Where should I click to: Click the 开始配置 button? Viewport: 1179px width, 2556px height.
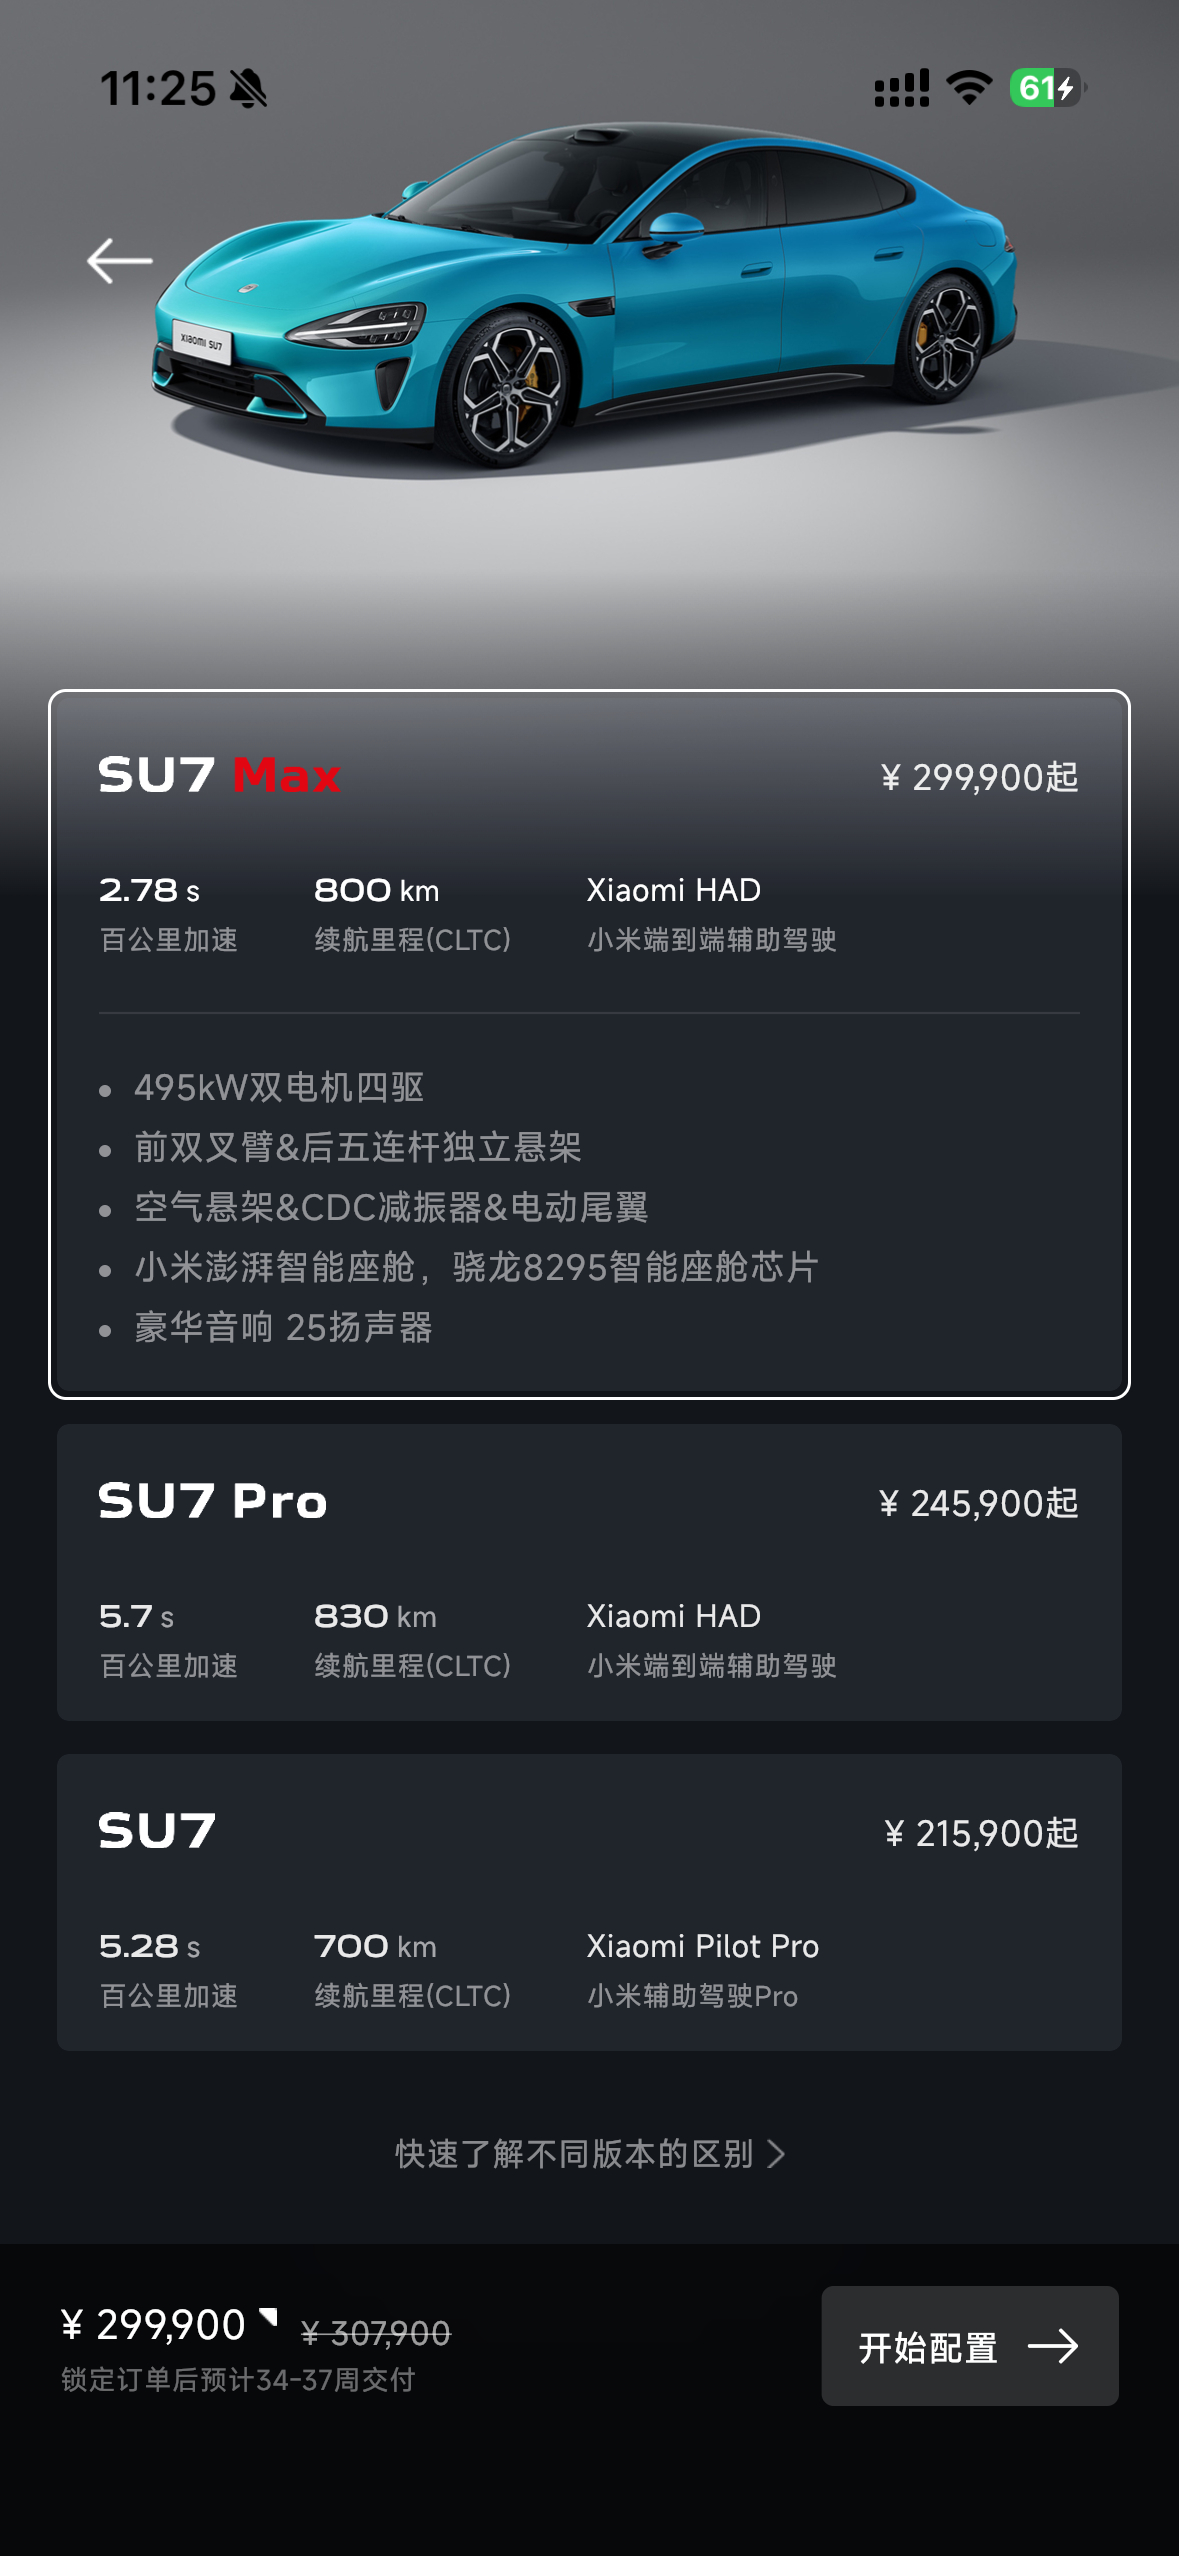point(969,2346)
